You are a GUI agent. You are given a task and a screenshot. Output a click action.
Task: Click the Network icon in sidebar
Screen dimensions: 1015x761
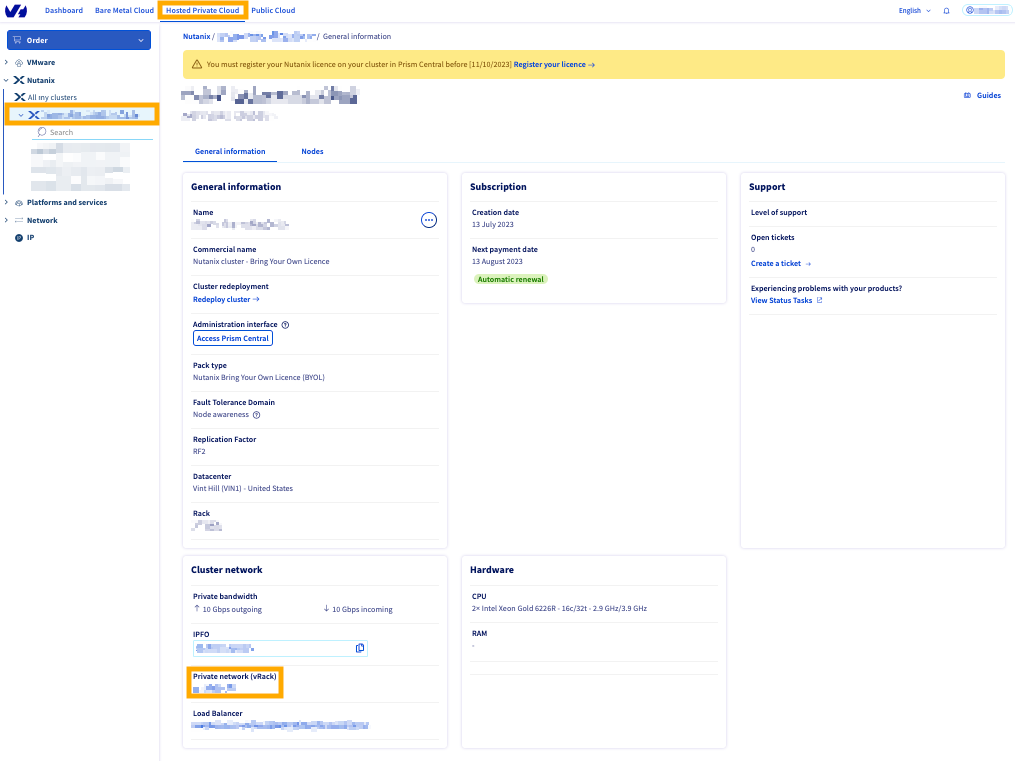(19, 221)
